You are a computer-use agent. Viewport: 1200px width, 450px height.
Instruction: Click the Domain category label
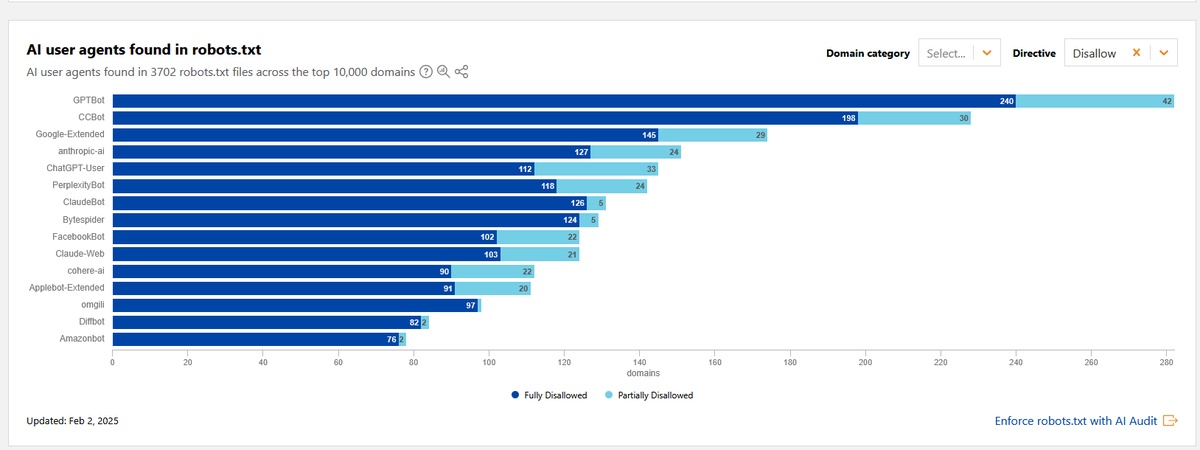click(x=868, y=53)
